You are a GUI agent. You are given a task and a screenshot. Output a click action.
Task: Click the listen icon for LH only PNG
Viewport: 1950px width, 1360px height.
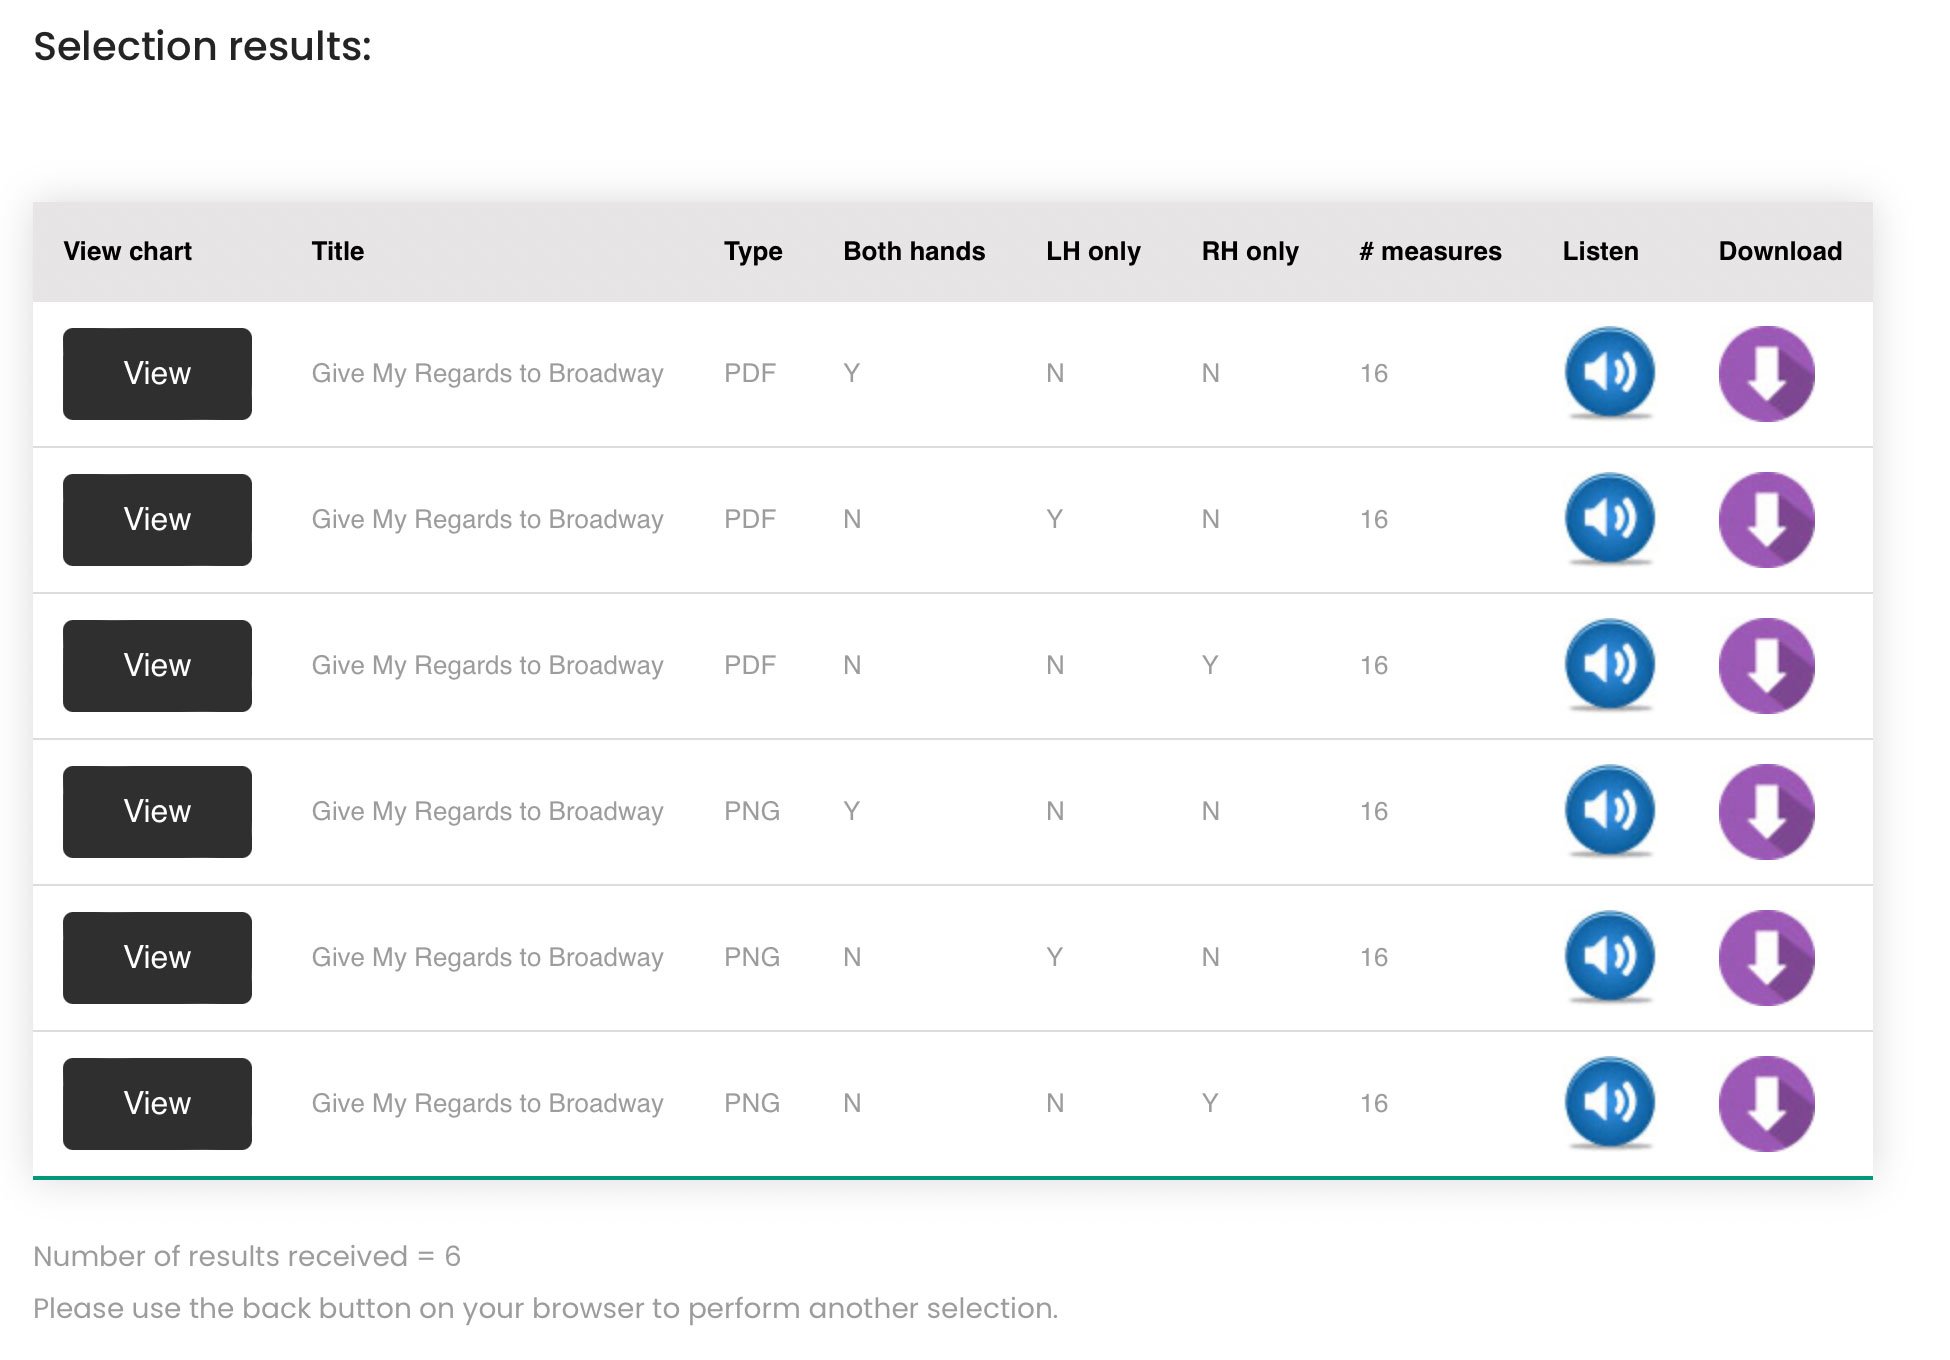[x=1609, y=959]
